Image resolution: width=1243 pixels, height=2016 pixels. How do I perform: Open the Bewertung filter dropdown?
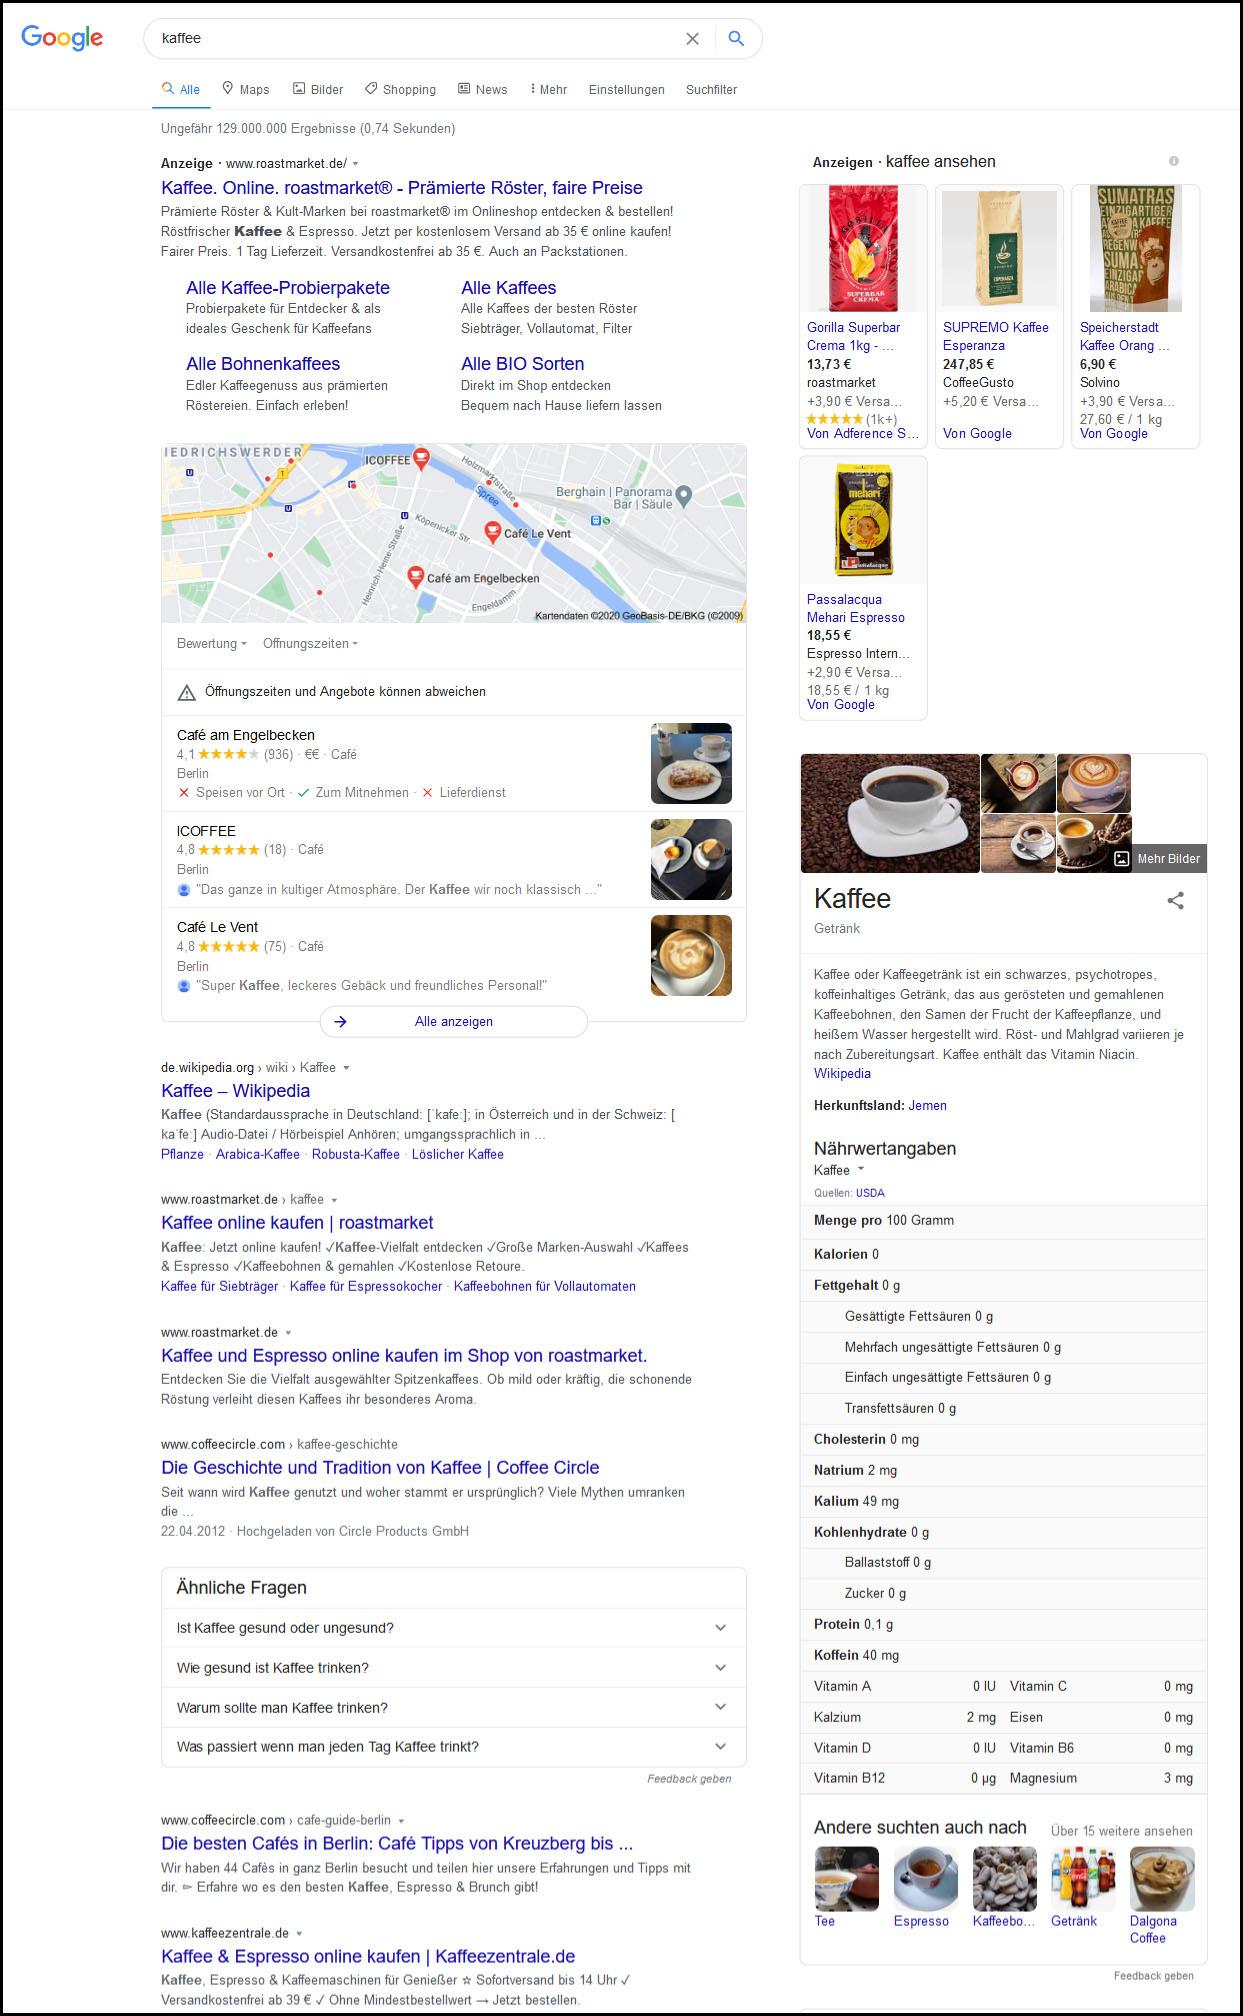pyautogui.click(x=211, y=644)
